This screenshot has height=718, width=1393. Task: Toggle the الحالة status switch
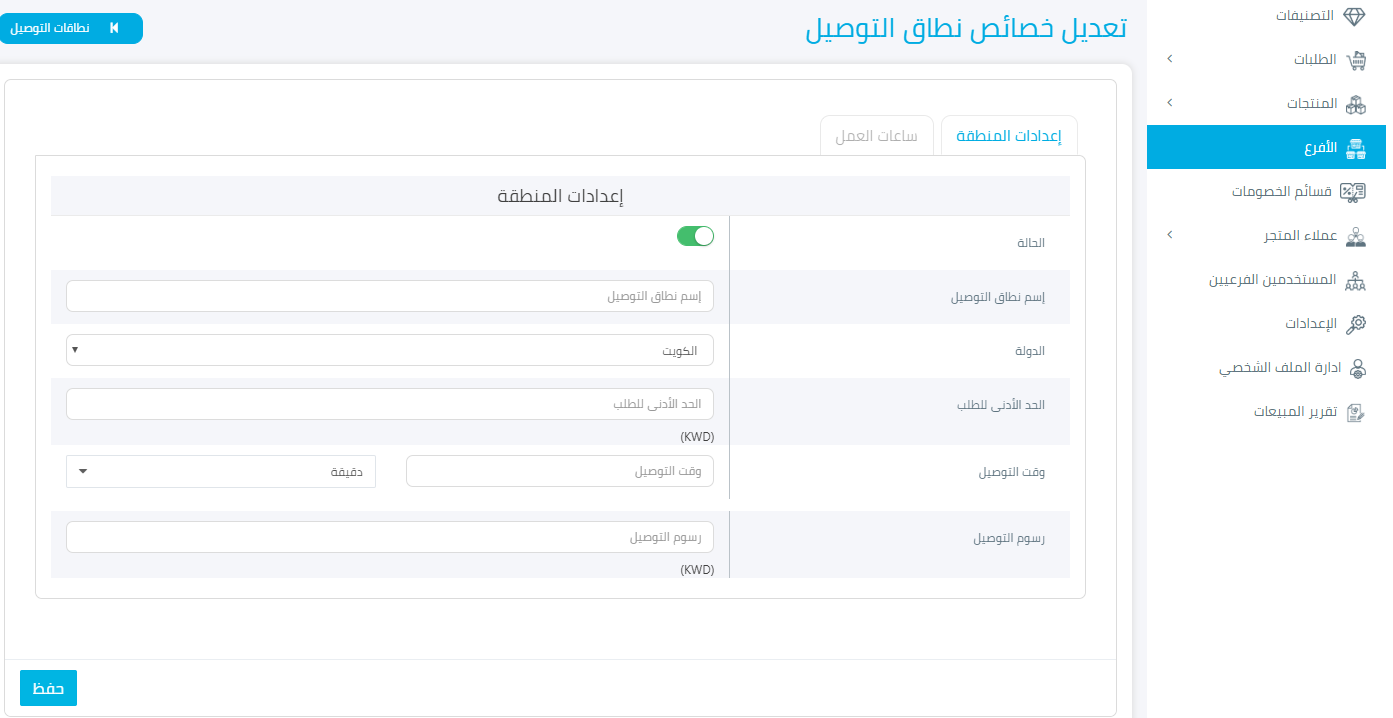(x=695, y=236)
